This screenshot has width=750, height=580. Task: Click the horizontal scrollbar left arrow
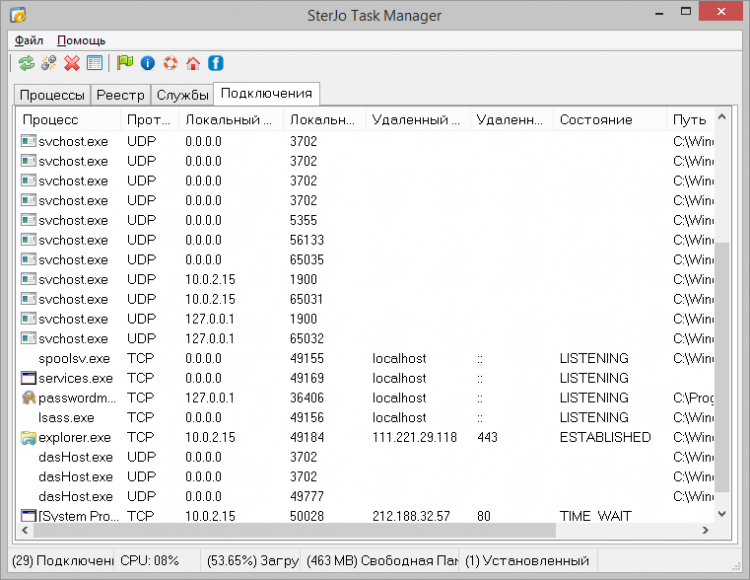click(25, 530)
